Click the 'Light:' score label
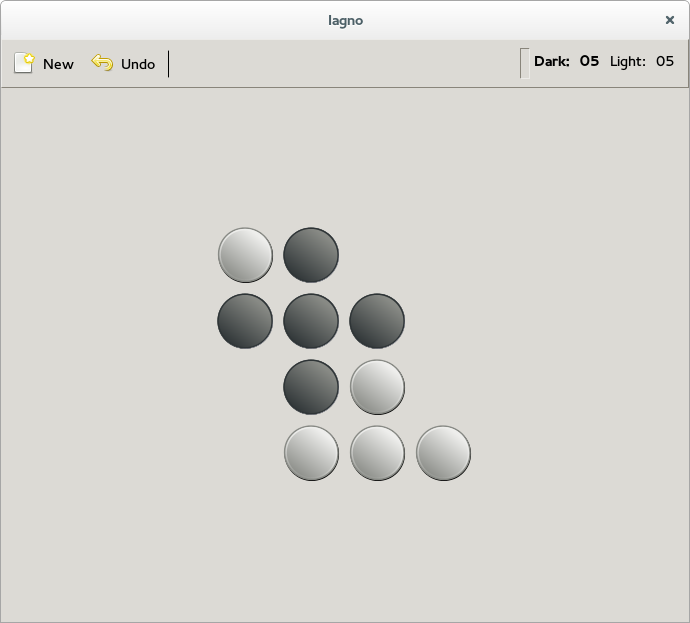 point(628,62)
